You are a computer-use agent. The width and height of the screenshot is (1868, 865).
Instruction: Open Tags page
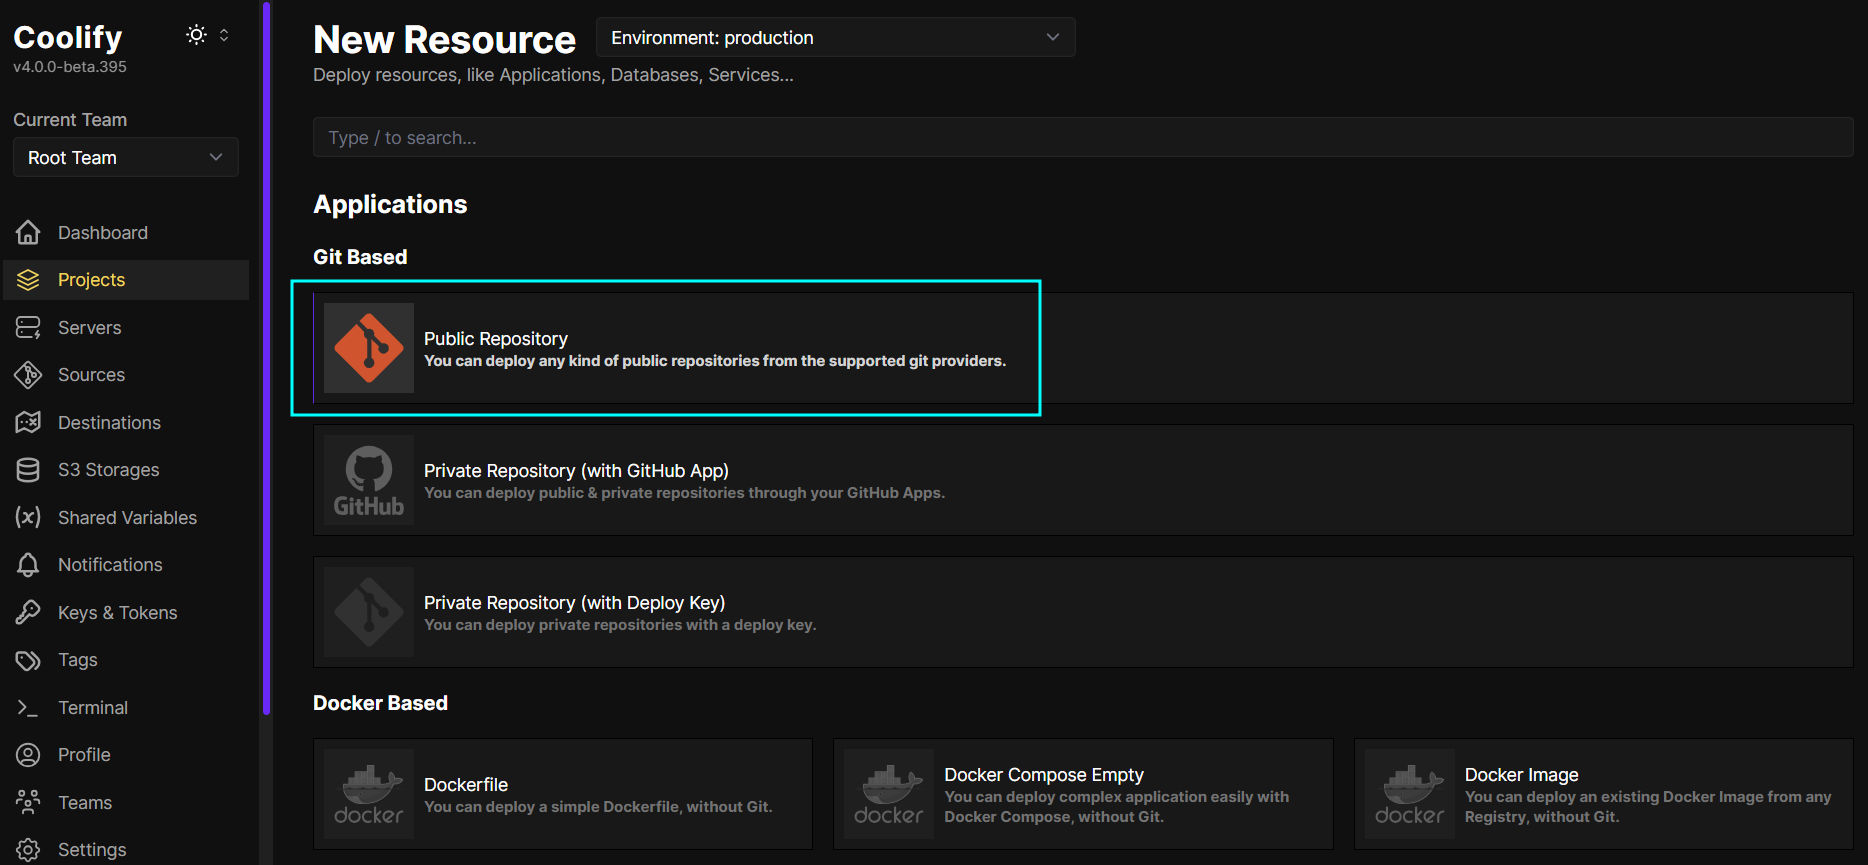(x=126, y=660)
